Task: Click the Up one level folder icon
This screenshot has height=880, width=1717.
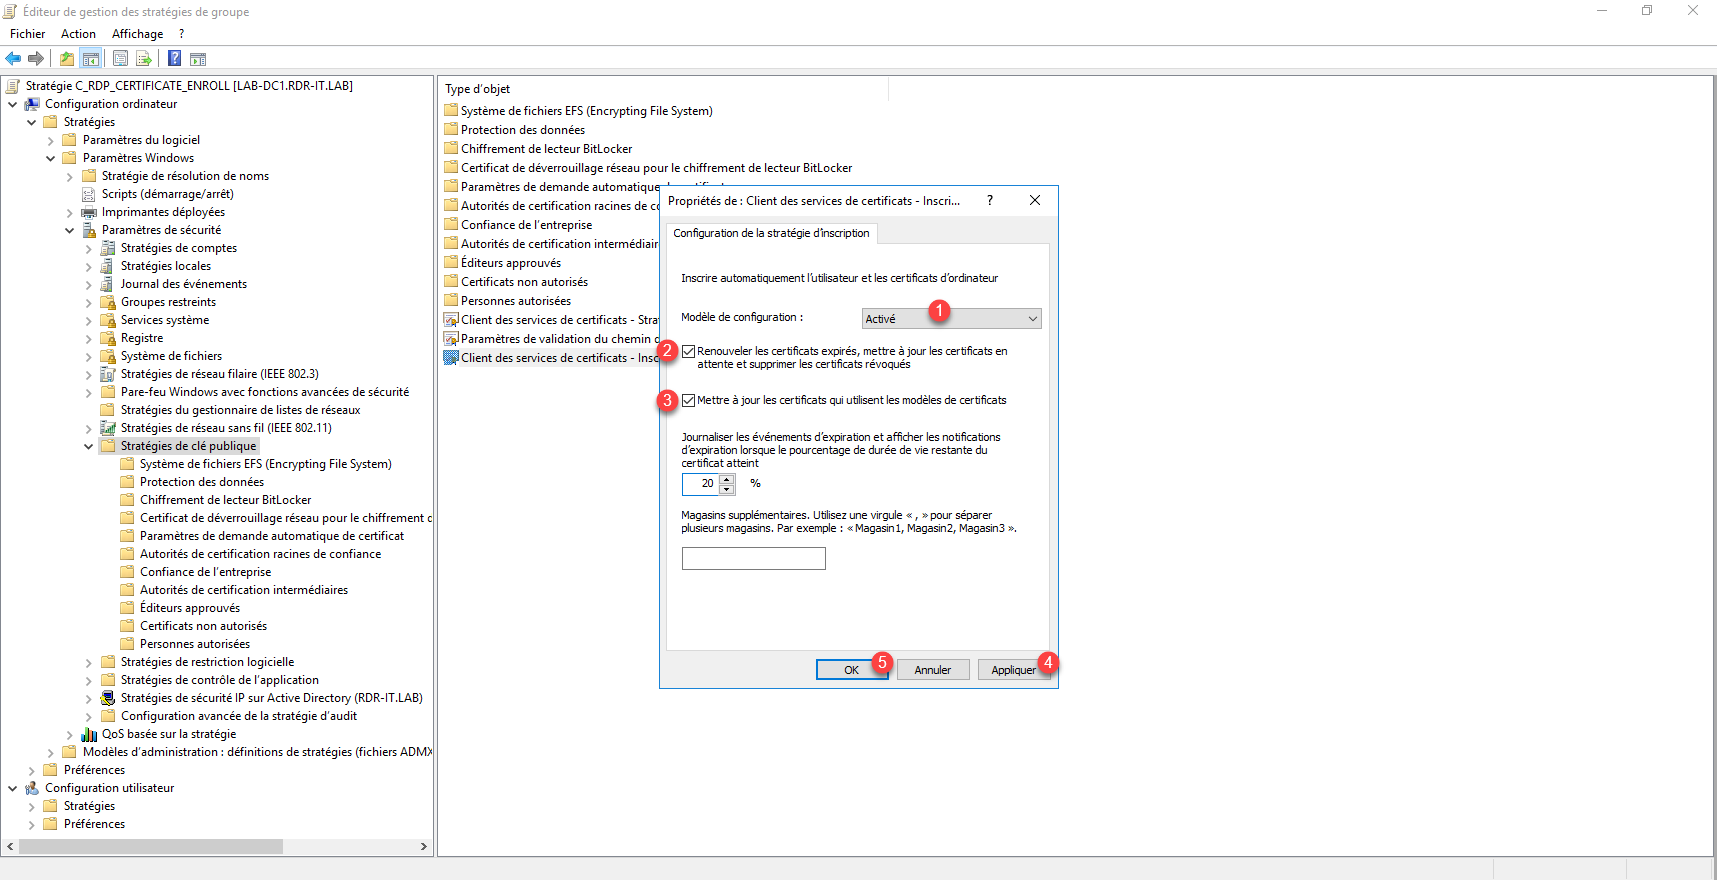Action: pyautogui.click(x=66, y=59)
